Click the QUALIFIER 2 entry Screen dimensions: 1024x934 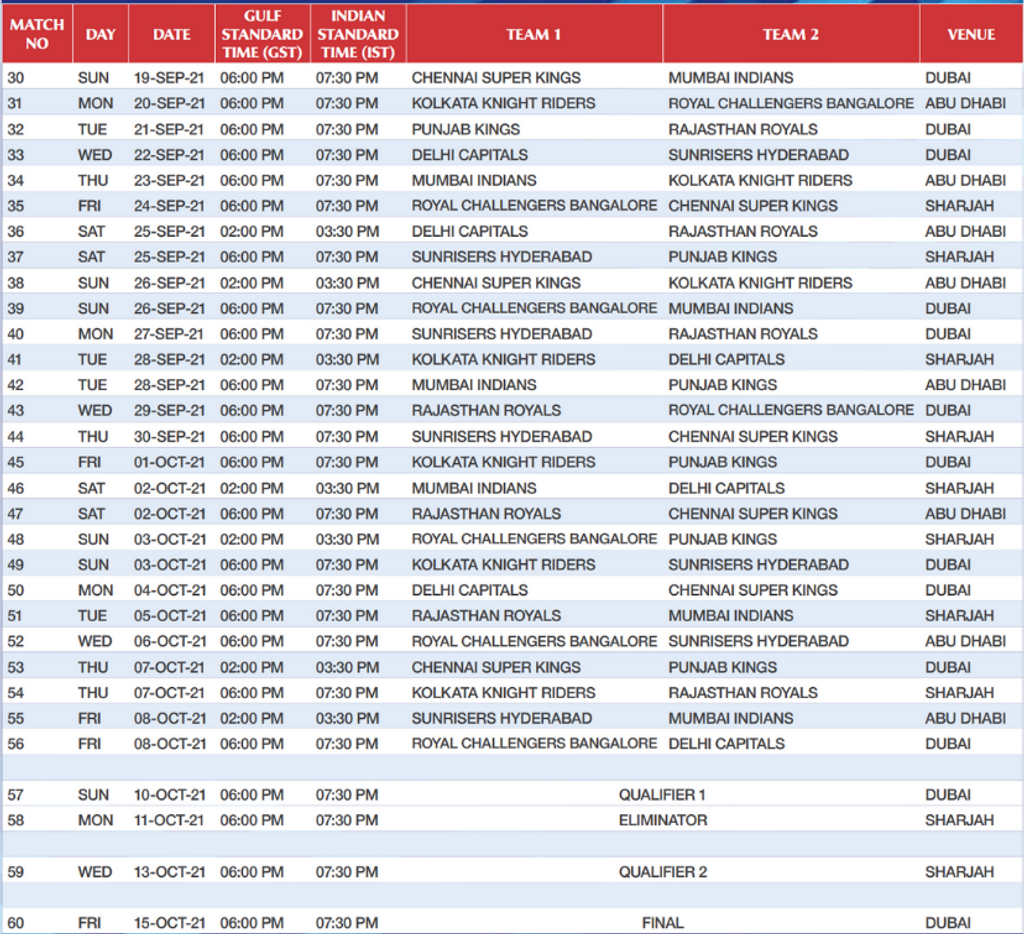point(663,871)
